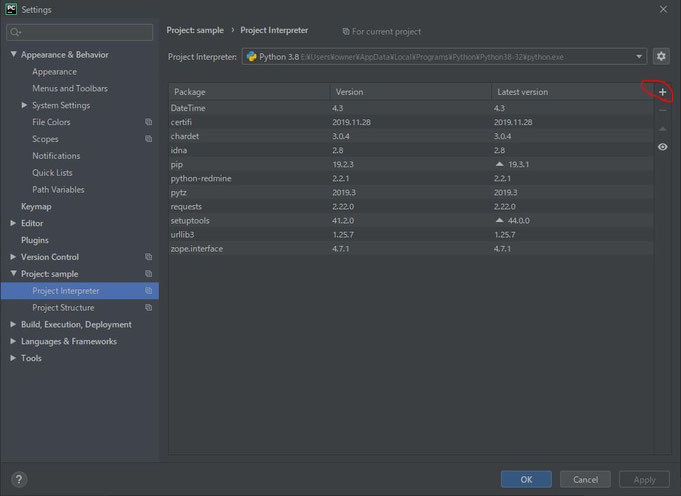Collapse the Project: sample section
The height and width of the screenshot is (496, 681).
[x=13, y=274]
